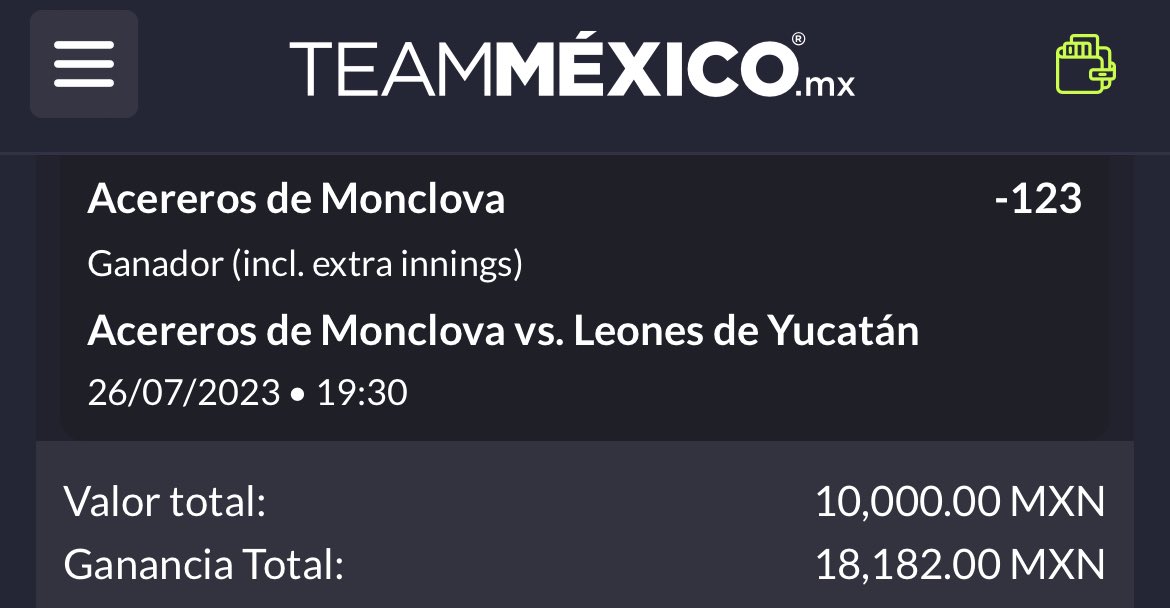
Task: Click the bet selection card background
Action: (x=584, y=297)
